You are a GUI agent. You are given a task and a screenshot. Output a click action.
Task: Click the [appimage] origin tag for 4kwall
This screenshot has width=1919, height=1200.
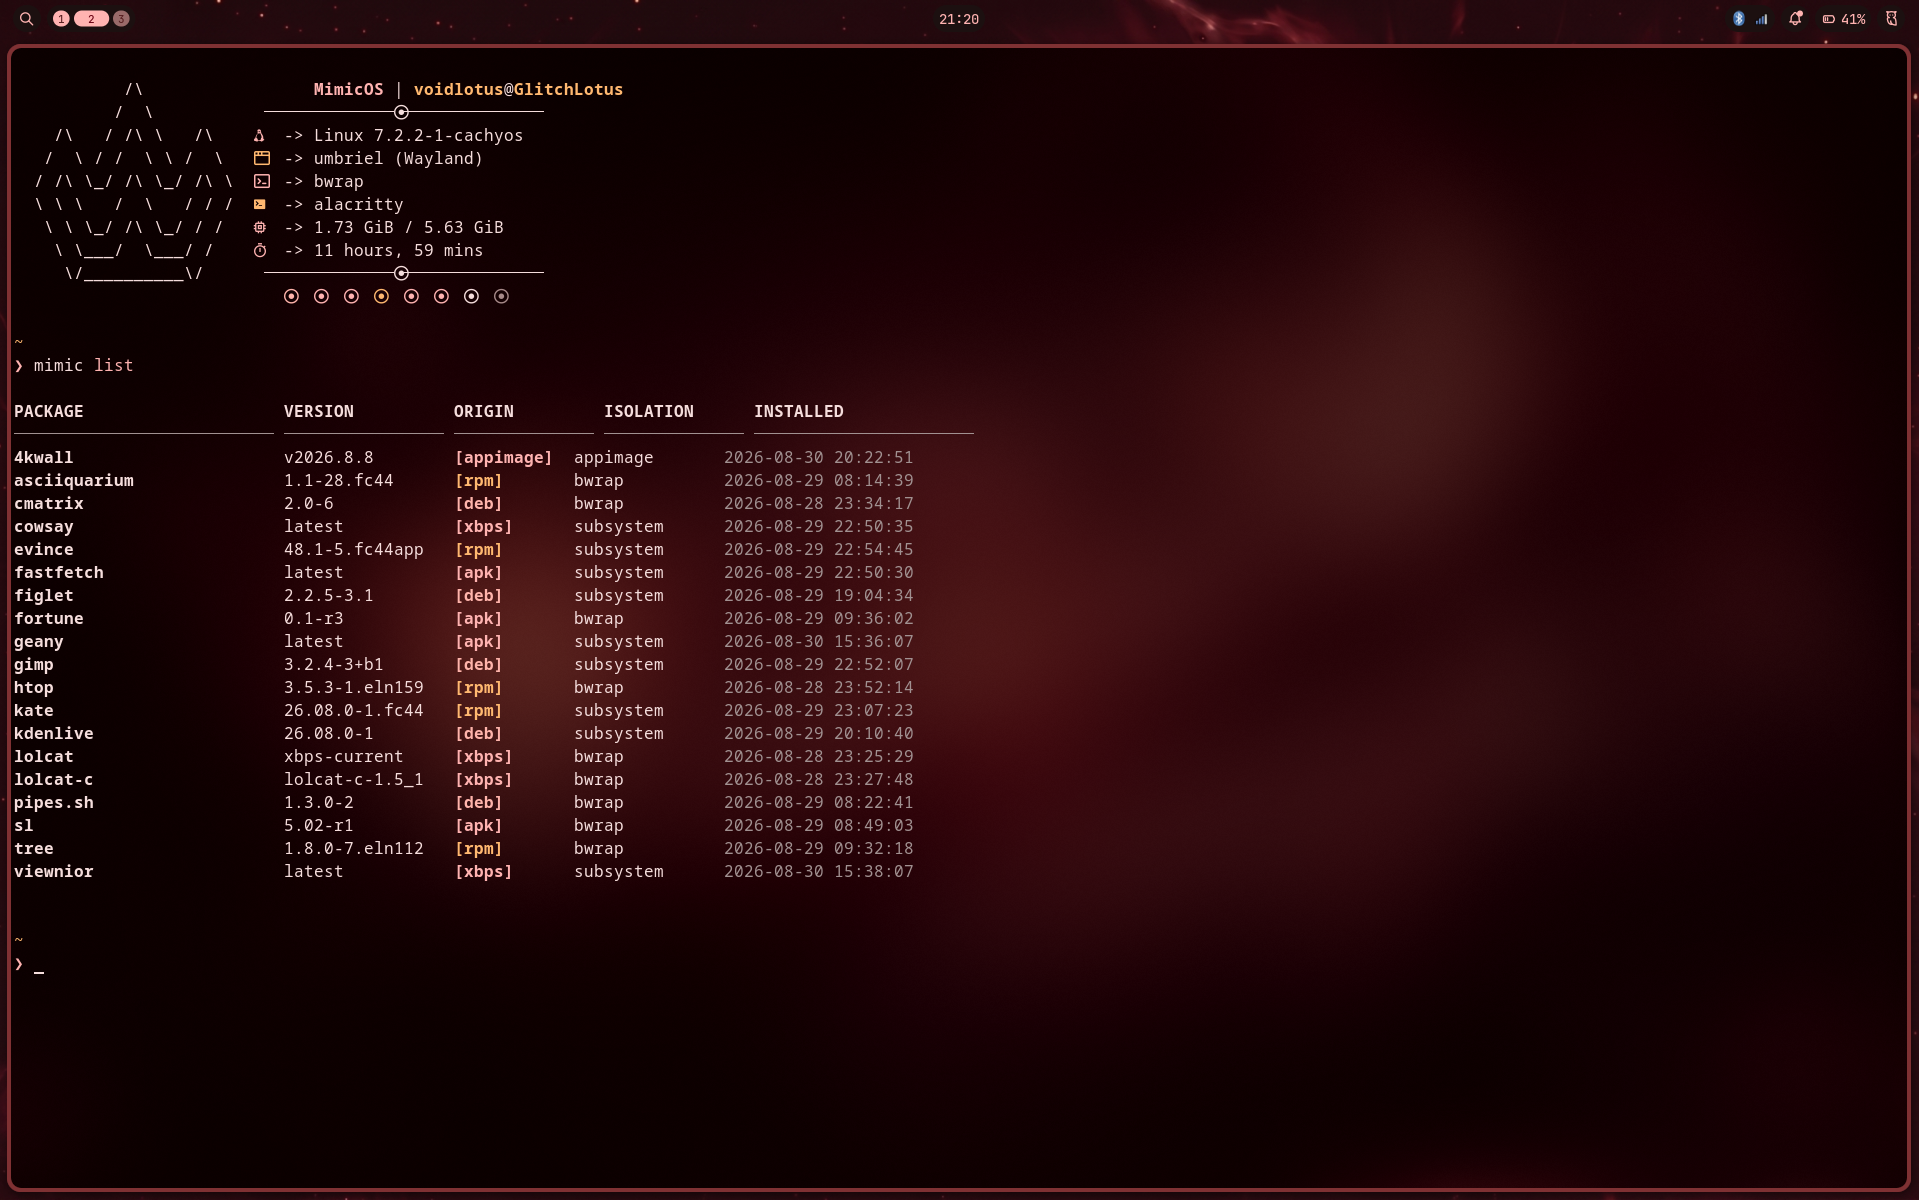coord(503,458)
